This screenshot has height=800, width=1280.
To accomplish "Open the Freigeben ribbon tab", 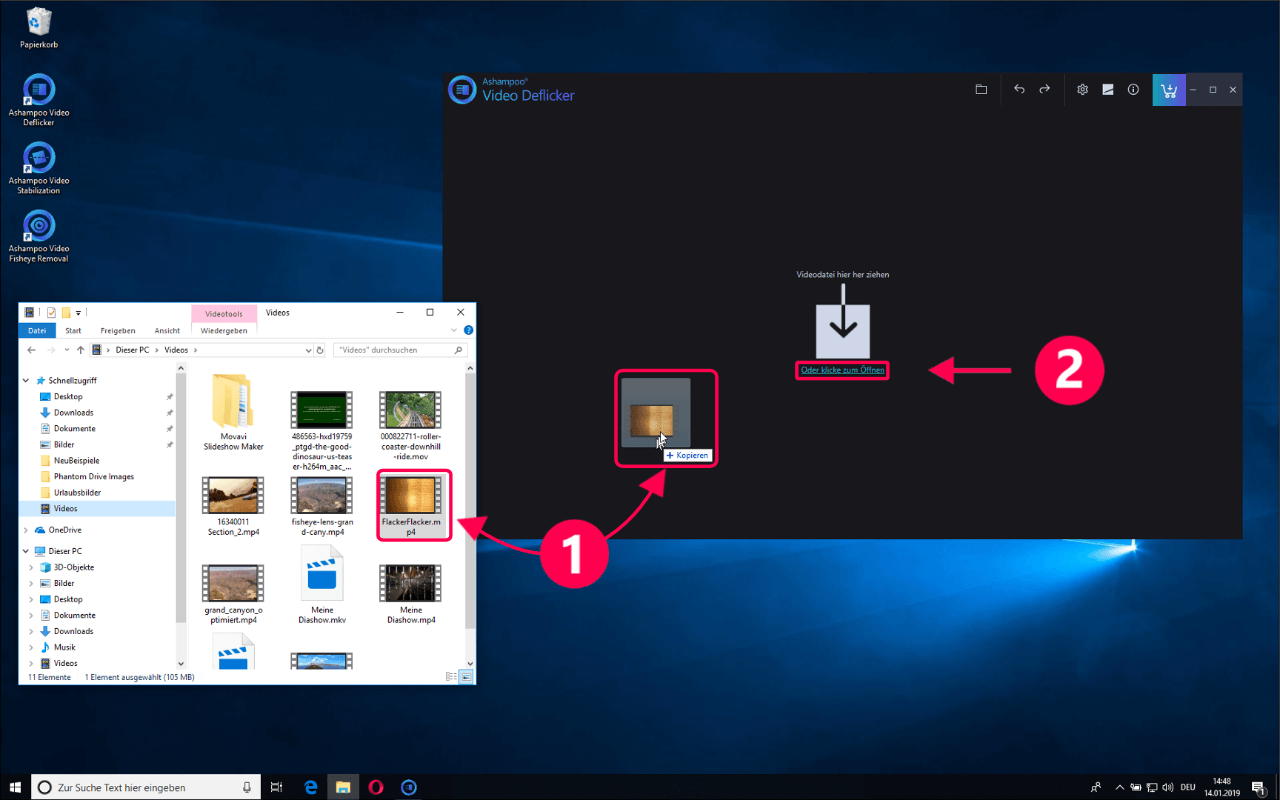I will pos(118,330).
